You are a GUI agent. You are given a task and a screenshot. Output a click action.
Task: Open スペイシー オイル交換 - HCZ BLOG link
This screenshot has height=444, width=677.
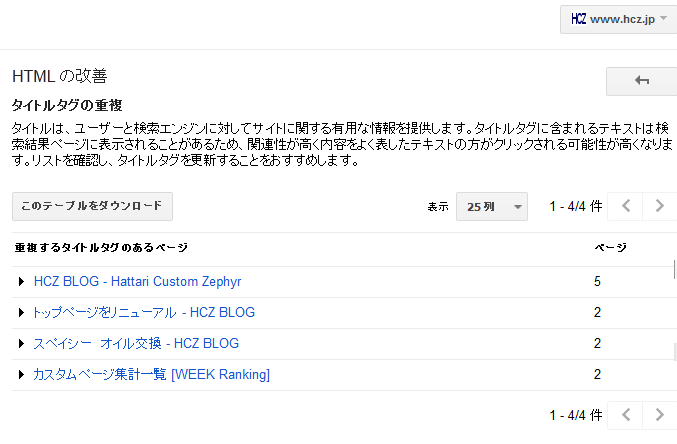click(x=136, y=343)
